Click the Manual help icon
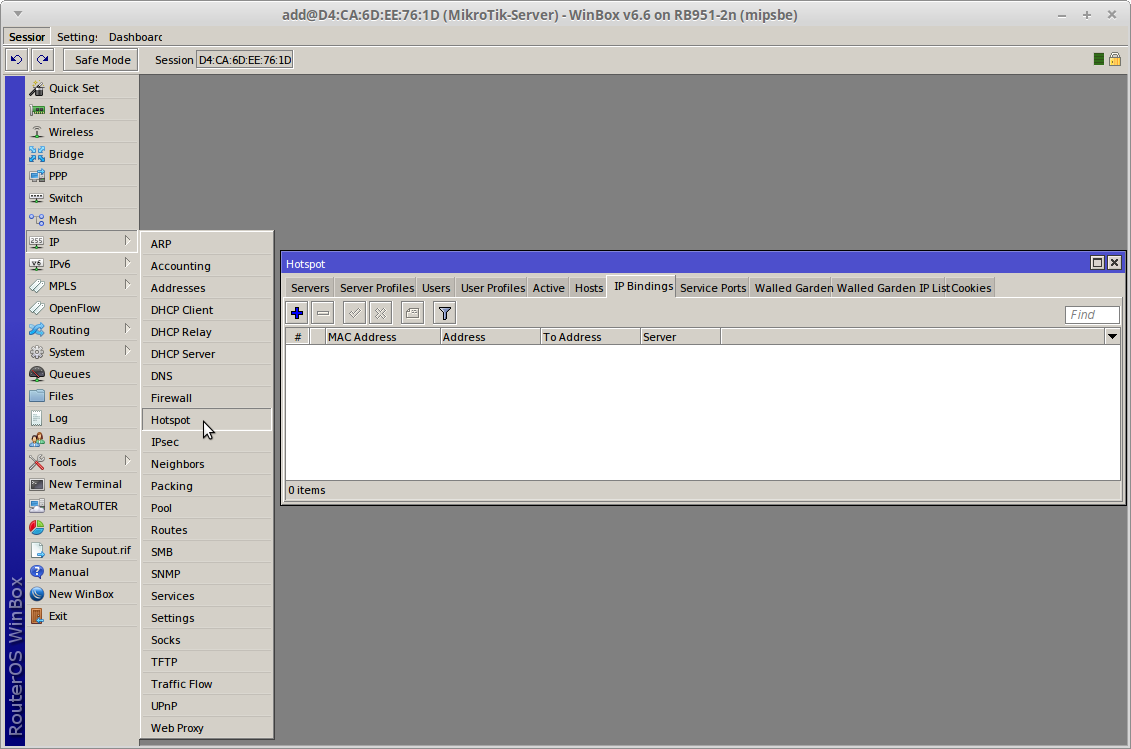The width and height of the screenshot is (1131, 749). point(37,572)
